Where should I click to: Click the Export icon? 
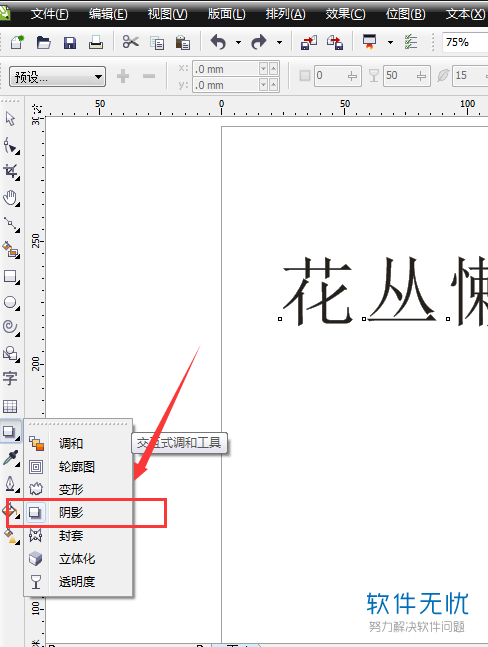335,42
